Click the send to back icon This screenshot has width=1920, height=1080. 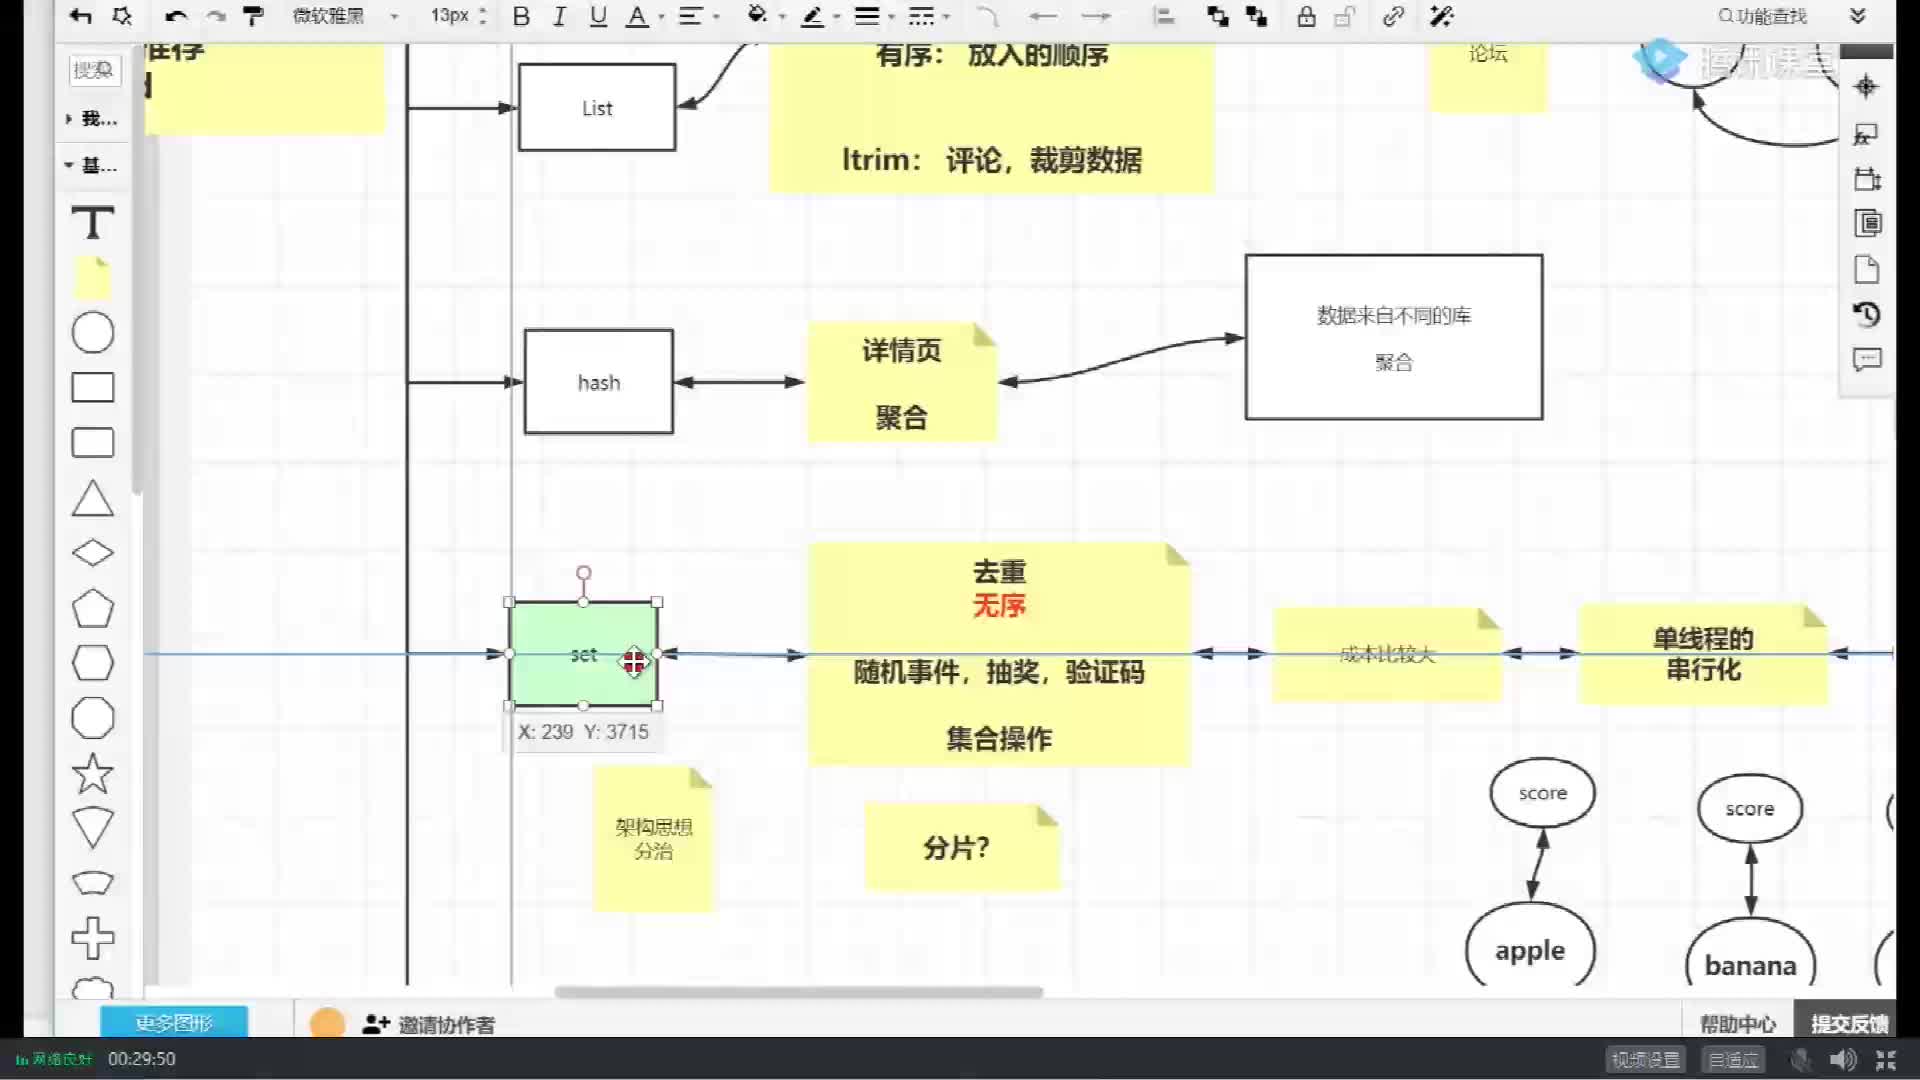1256,16
